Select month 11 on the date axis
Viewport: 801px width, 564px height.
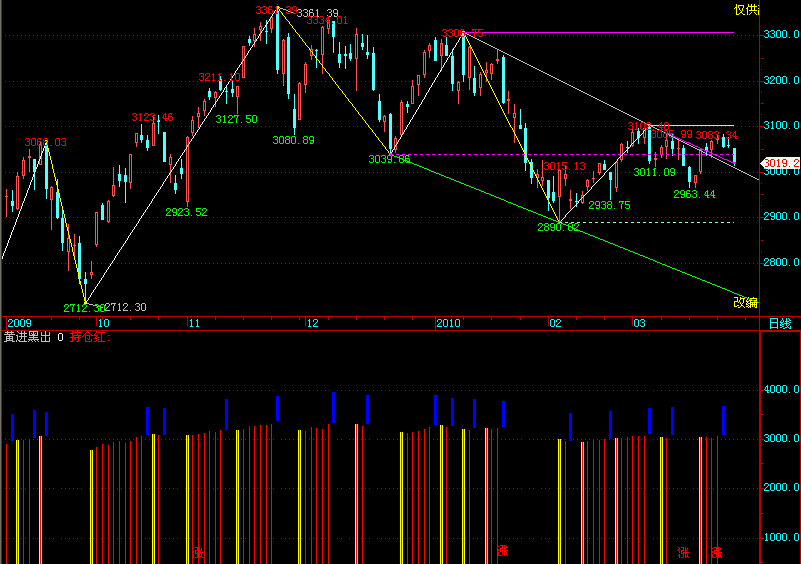tap(194, 323)
